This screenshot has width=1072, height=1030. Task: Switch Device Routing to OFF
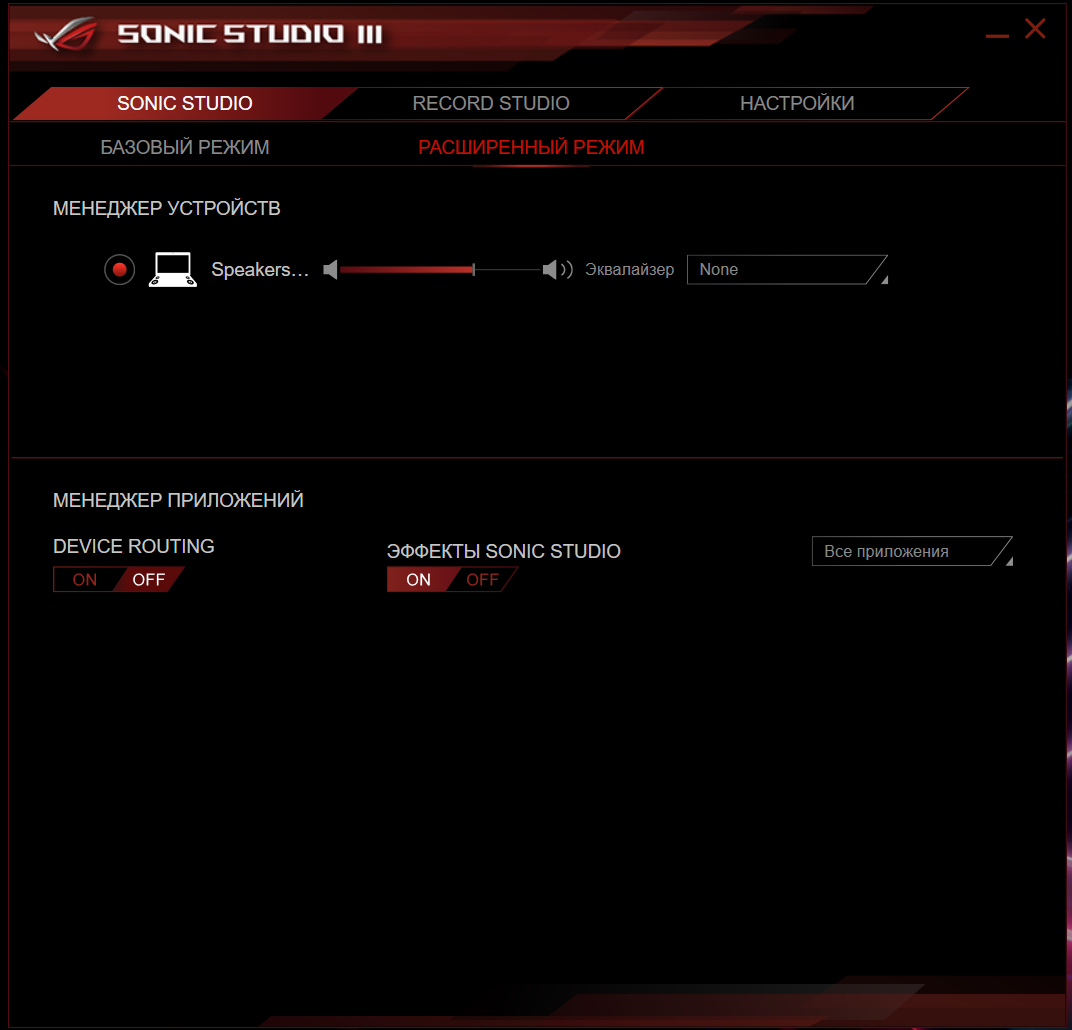coord(149,580)
